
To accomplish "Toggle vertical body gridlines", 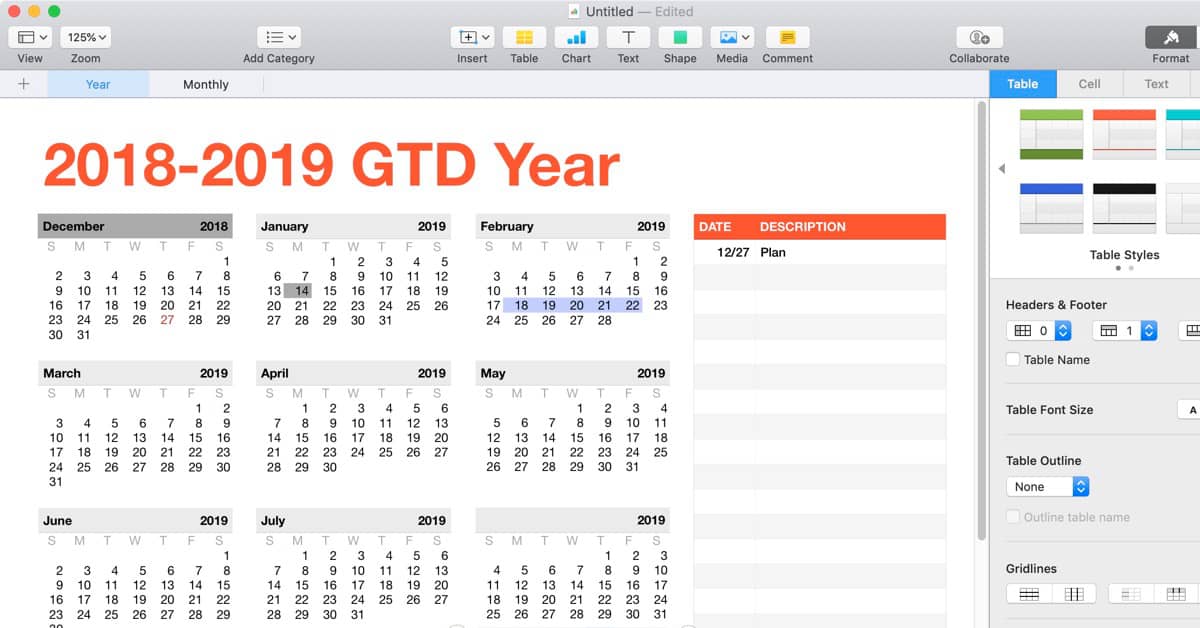I will coord(1074,594).
